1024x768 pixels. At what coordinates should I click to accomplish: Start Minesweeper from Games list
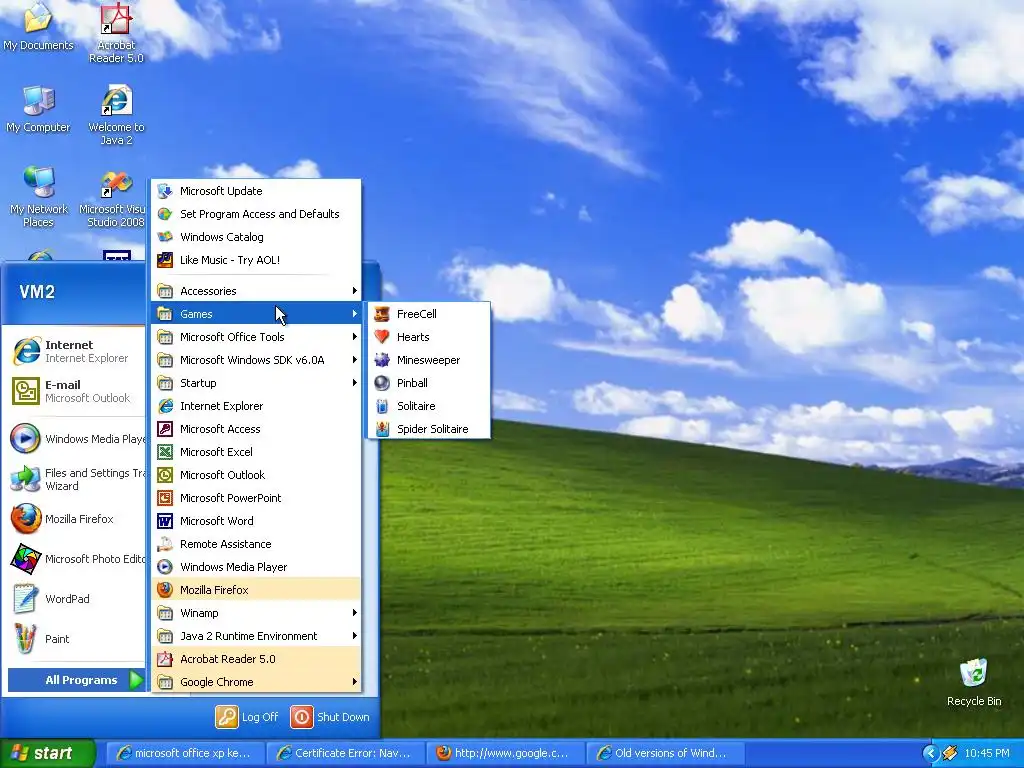point(428,360)
